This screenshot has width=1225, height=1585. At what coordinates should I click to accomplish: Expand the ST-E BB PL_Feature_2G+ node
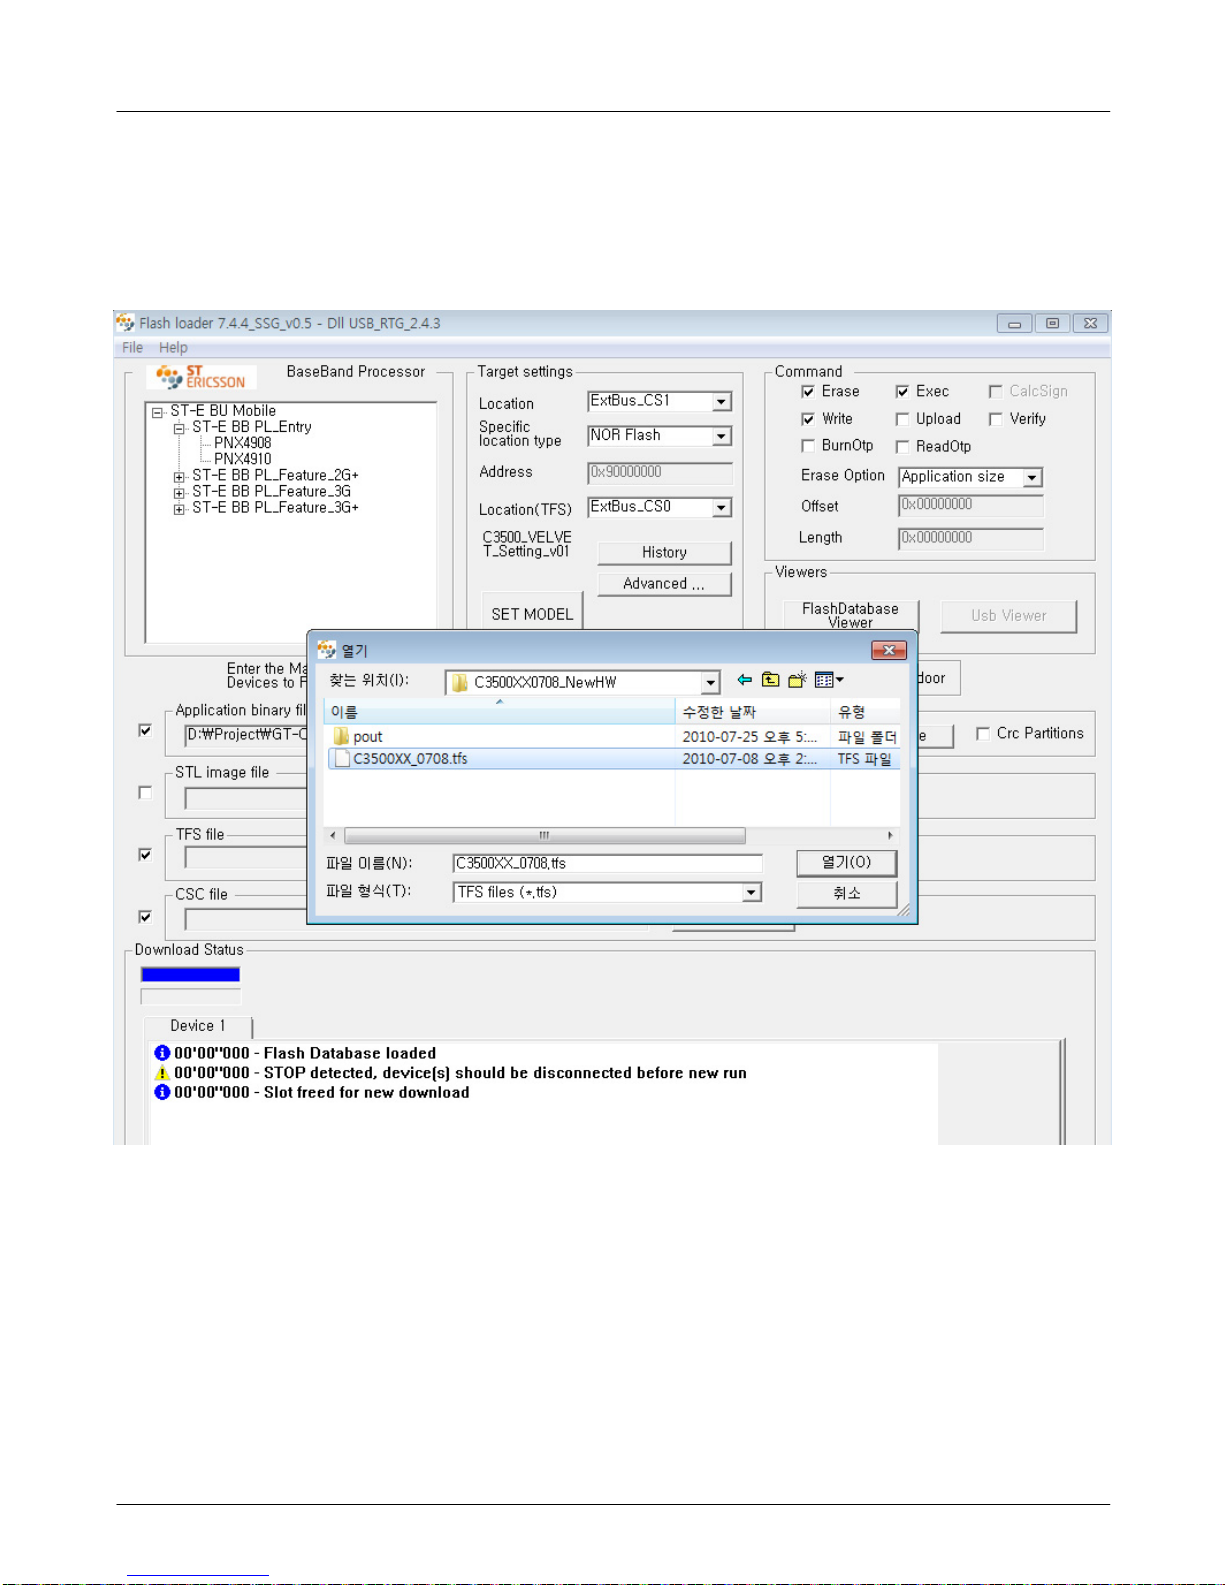179,477
